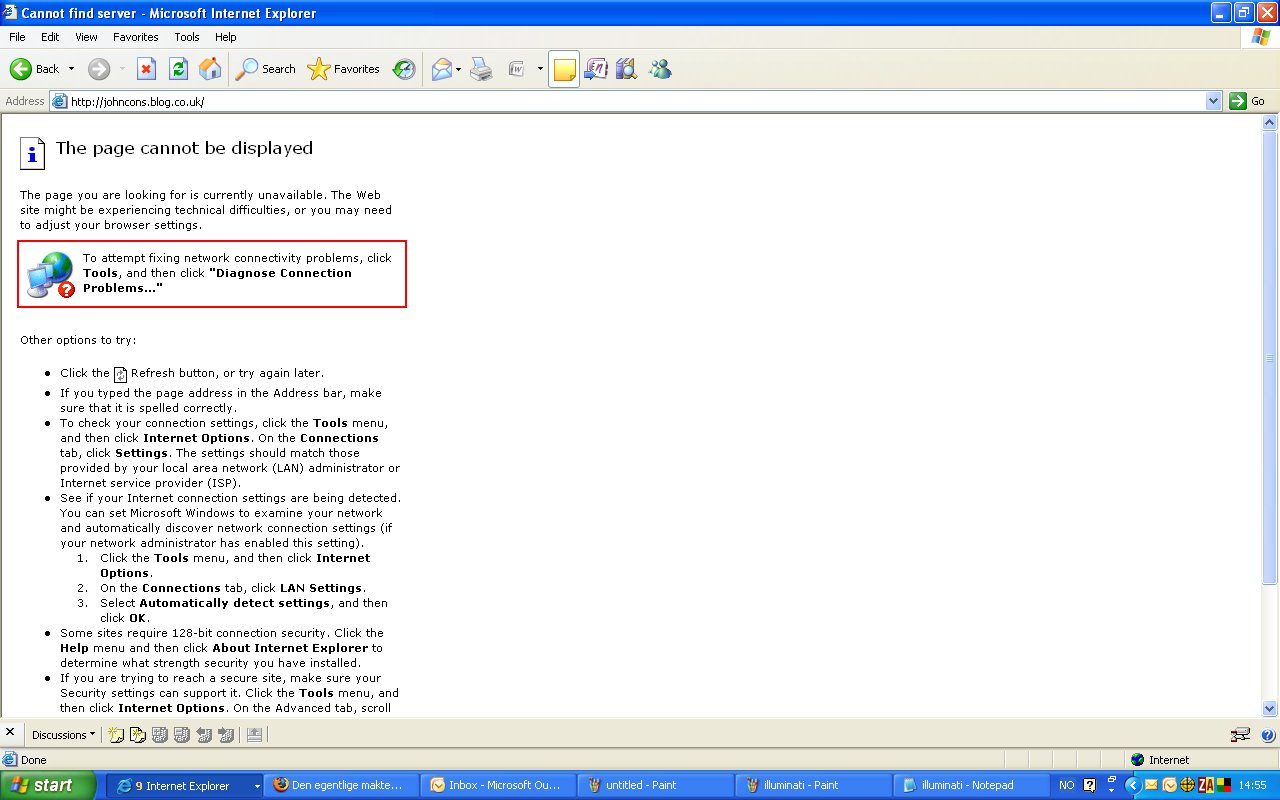Open the Tools menu
Viewport: 1280px width, 800px height.
[187, 37]
